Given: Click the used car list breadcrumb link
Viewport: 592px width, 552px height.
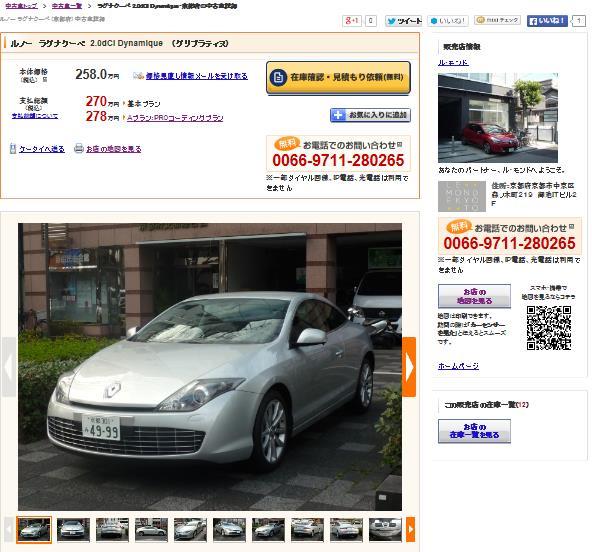Looking at the screenshot, I should point(67,6).
